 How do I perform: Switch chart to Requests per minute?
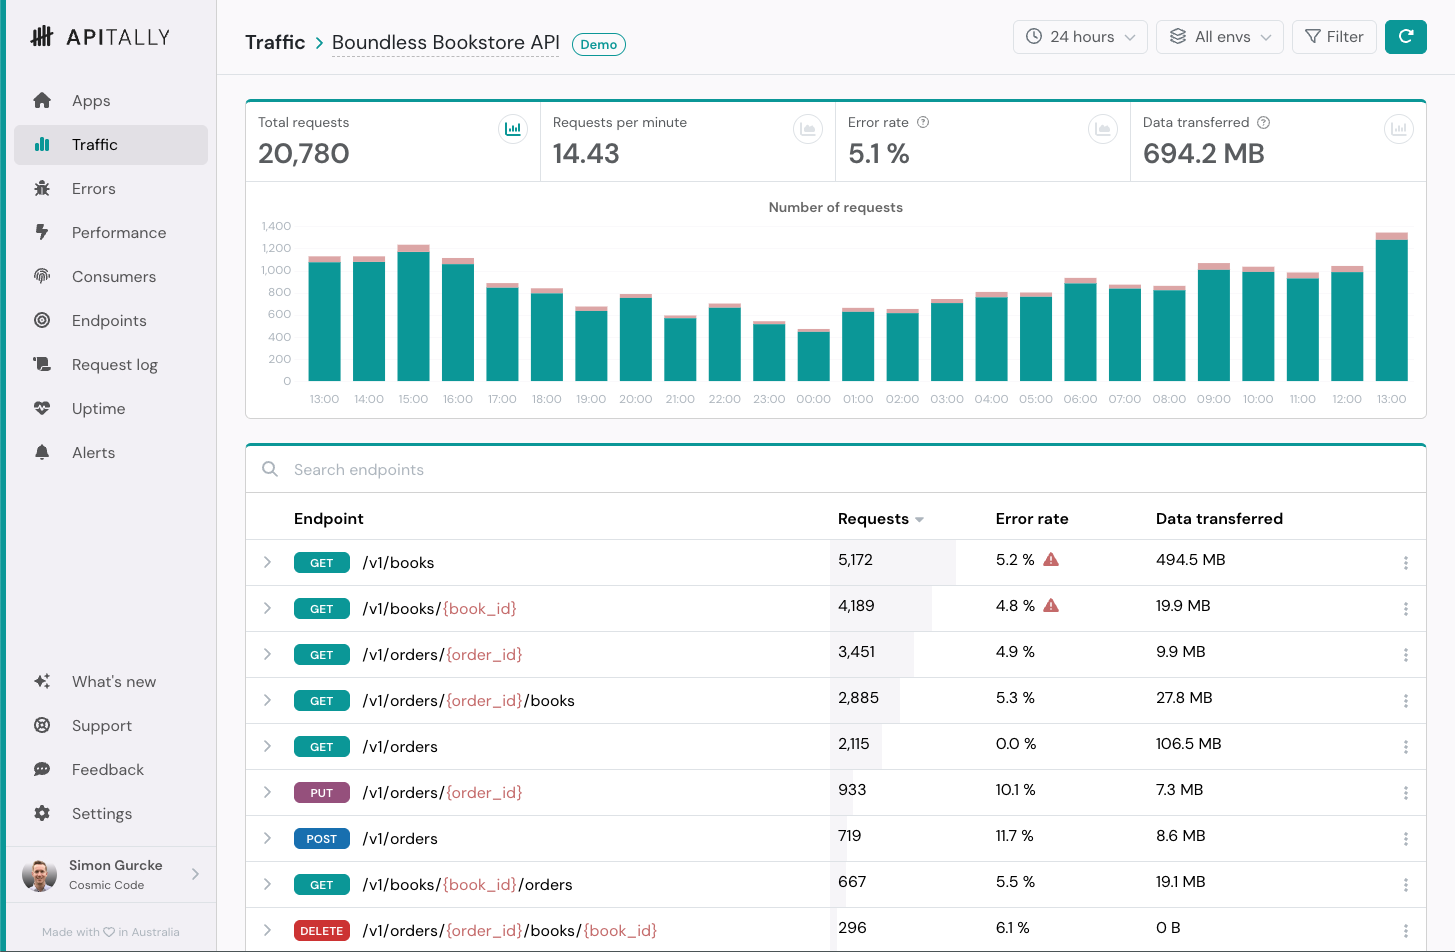point(808,129)
